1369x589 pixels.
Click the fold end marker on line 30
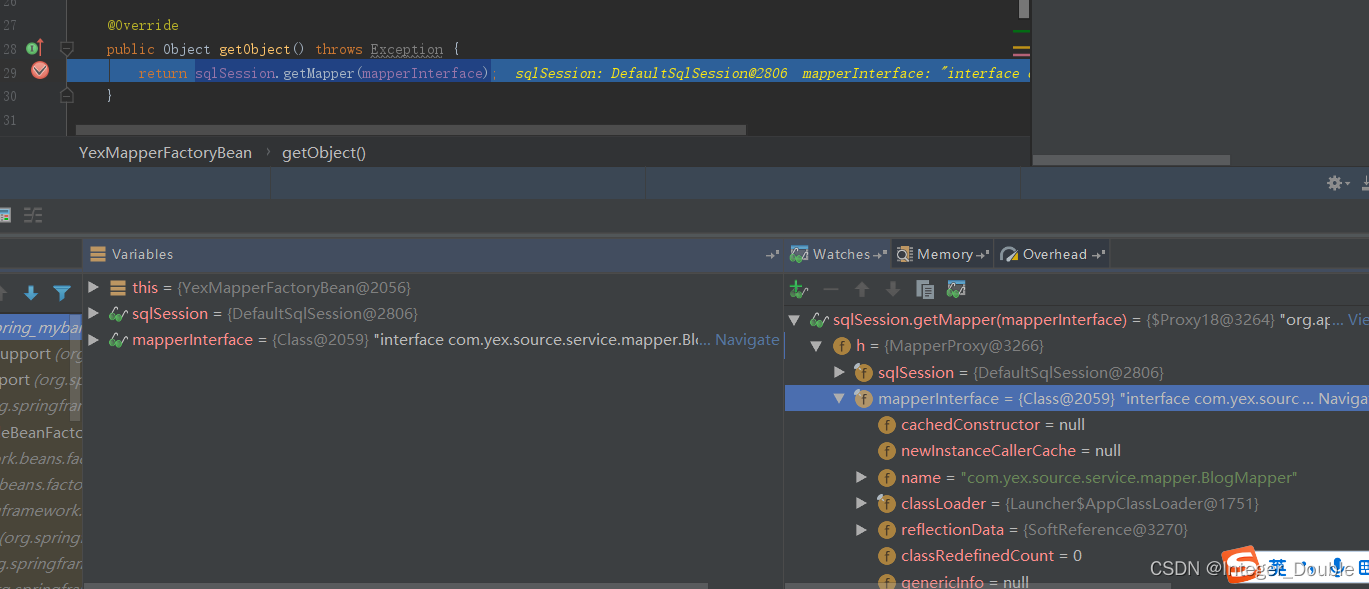[x=67, y=96]
